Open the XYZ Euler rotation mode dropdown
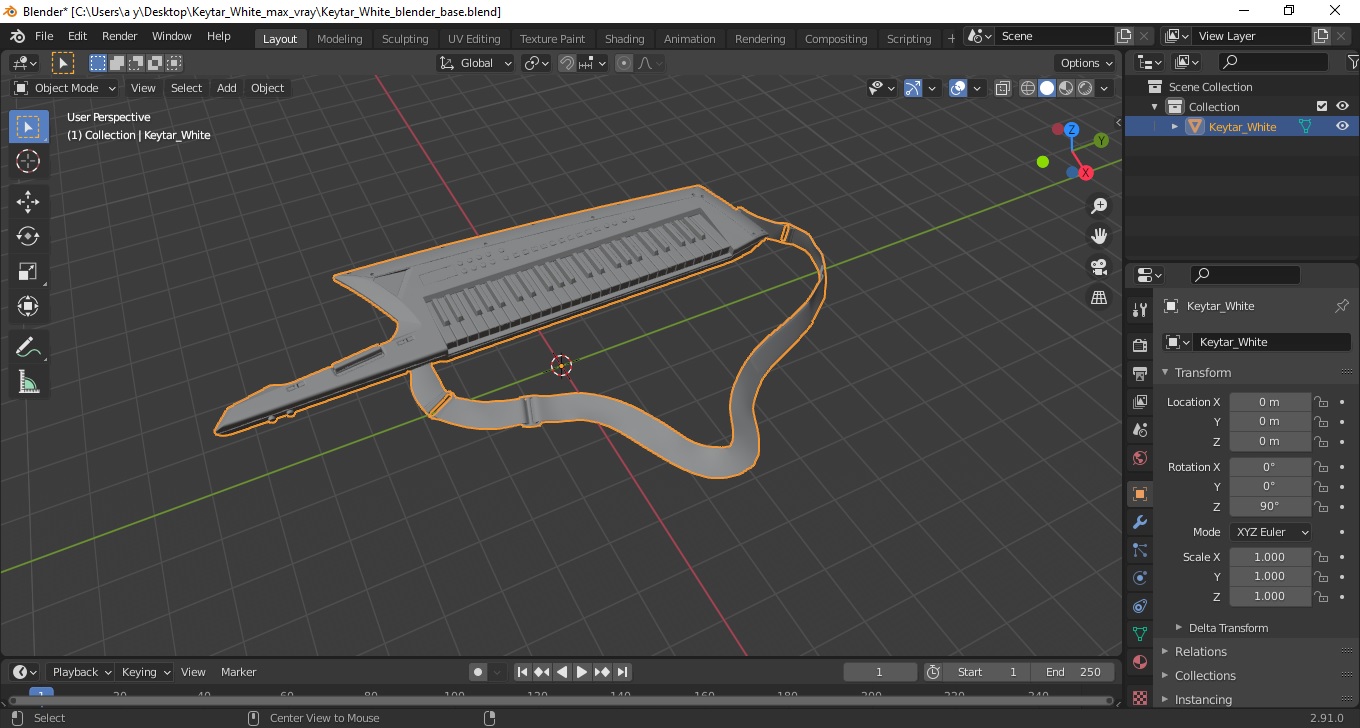The image size is (1360, 728). (1270, 532)
